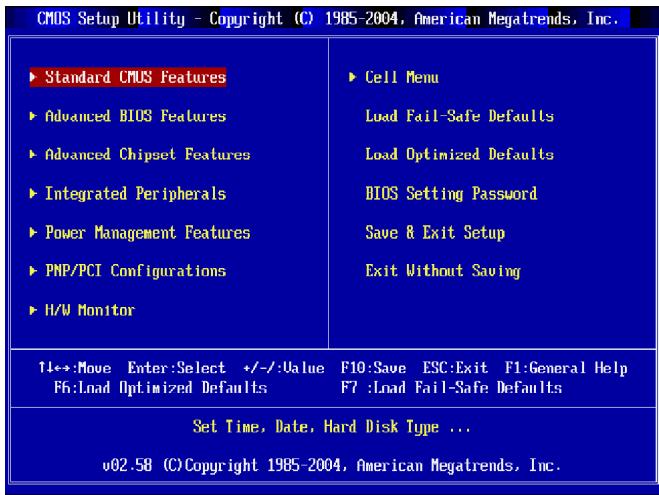This screenshot has width=659, height=495.
Task: Open Advanced BIOS Features menu
Action: pos(135,116)
